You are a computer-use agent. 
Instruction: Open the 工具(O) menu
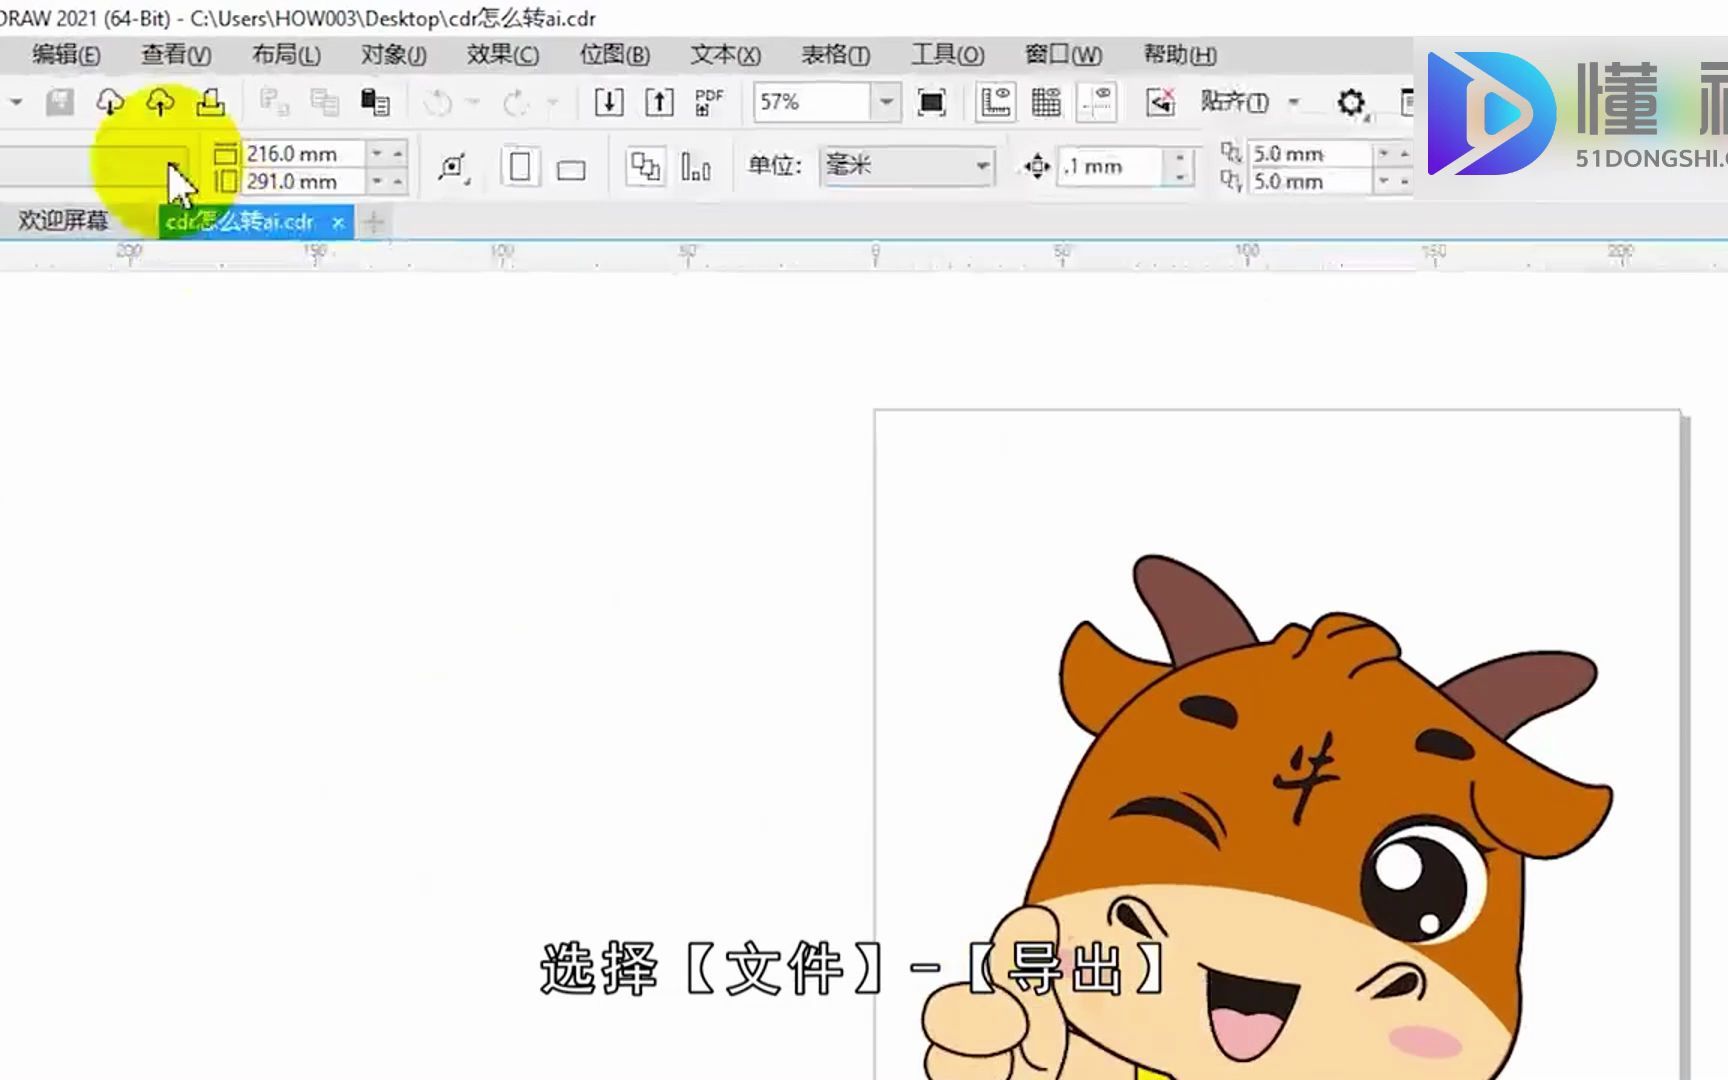948,55
